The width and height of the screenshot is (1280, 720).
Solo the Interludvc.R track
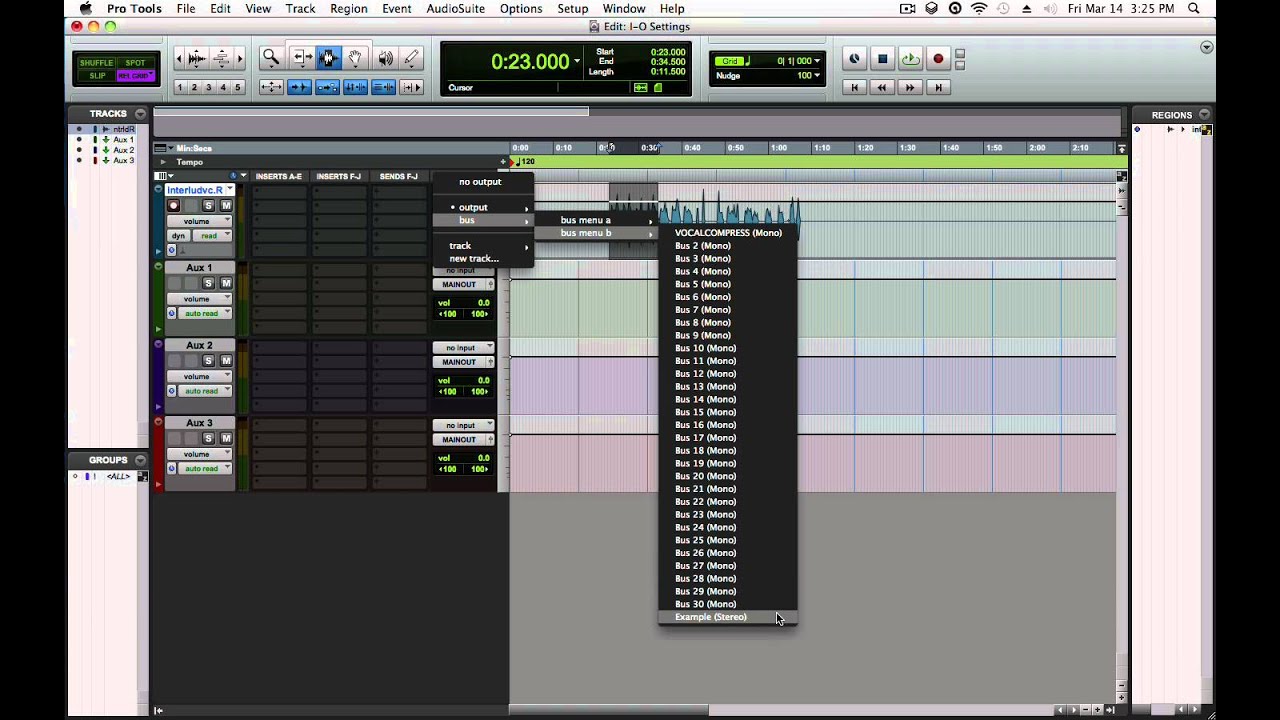[x=209, y=205]
